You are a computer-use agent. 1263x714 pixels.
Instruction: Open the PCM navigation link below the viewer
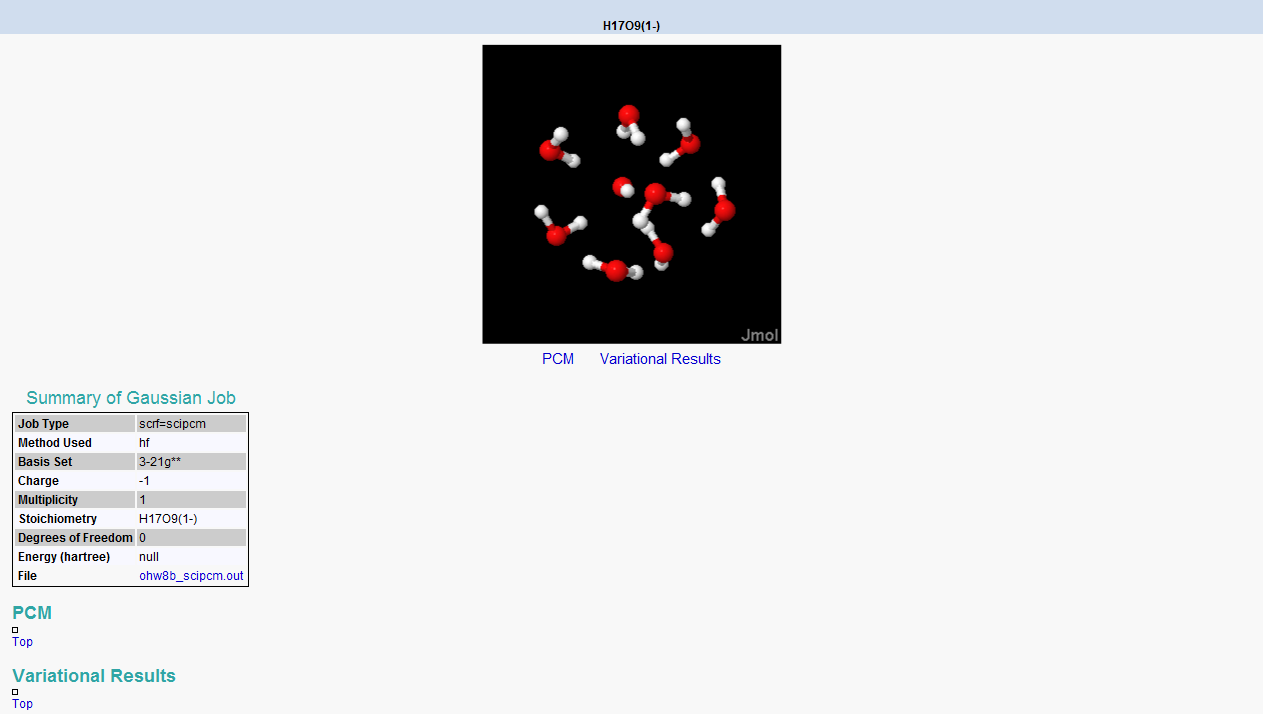557,358
